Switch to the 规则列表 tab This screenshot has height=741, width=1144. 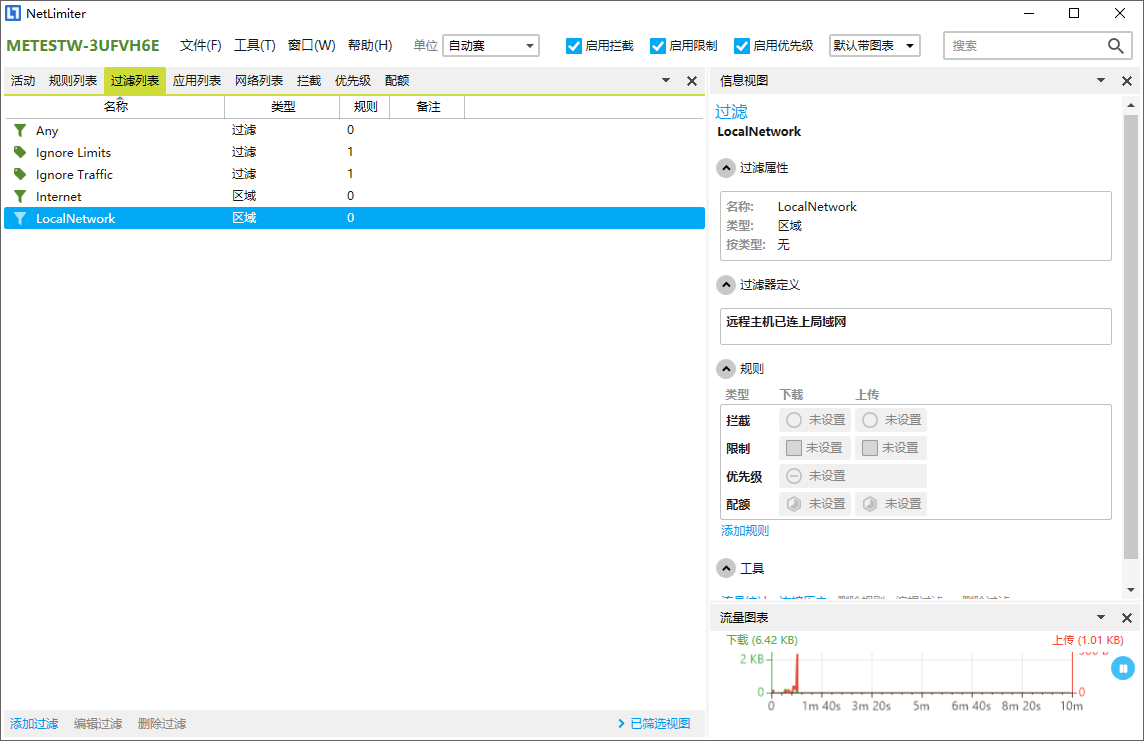73,81
